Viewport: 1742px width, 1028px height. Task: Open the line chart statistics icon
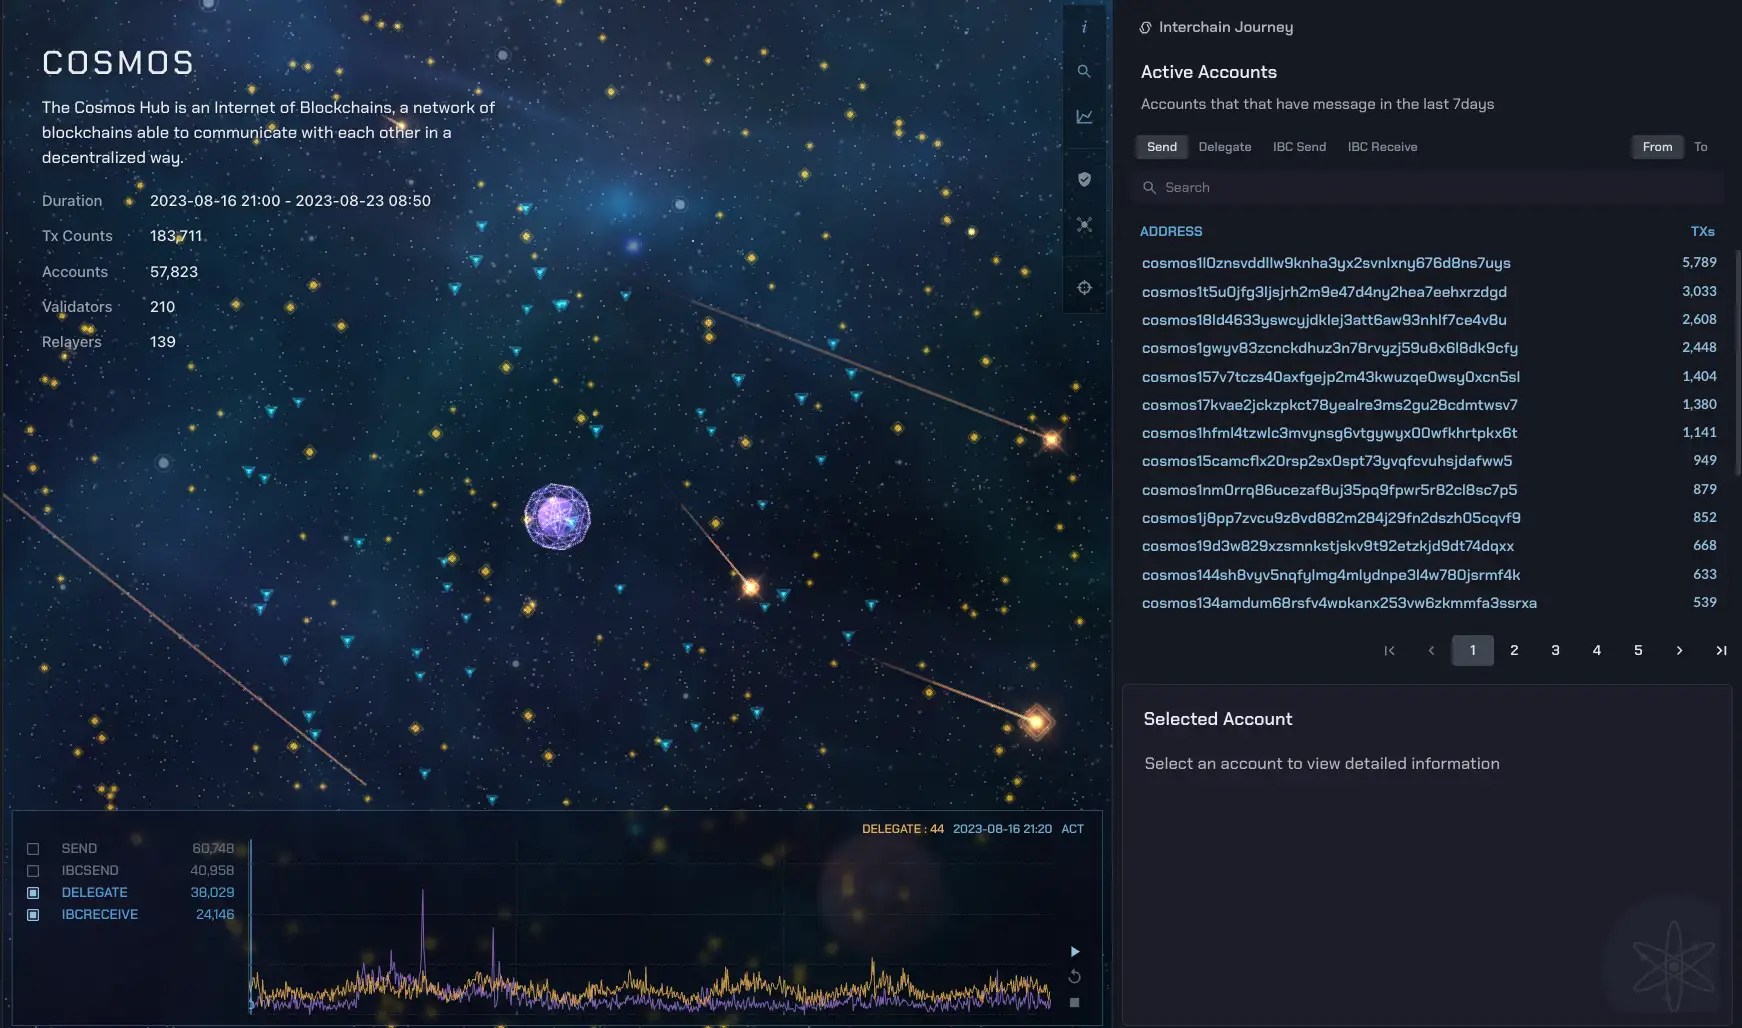[1084, 117]
